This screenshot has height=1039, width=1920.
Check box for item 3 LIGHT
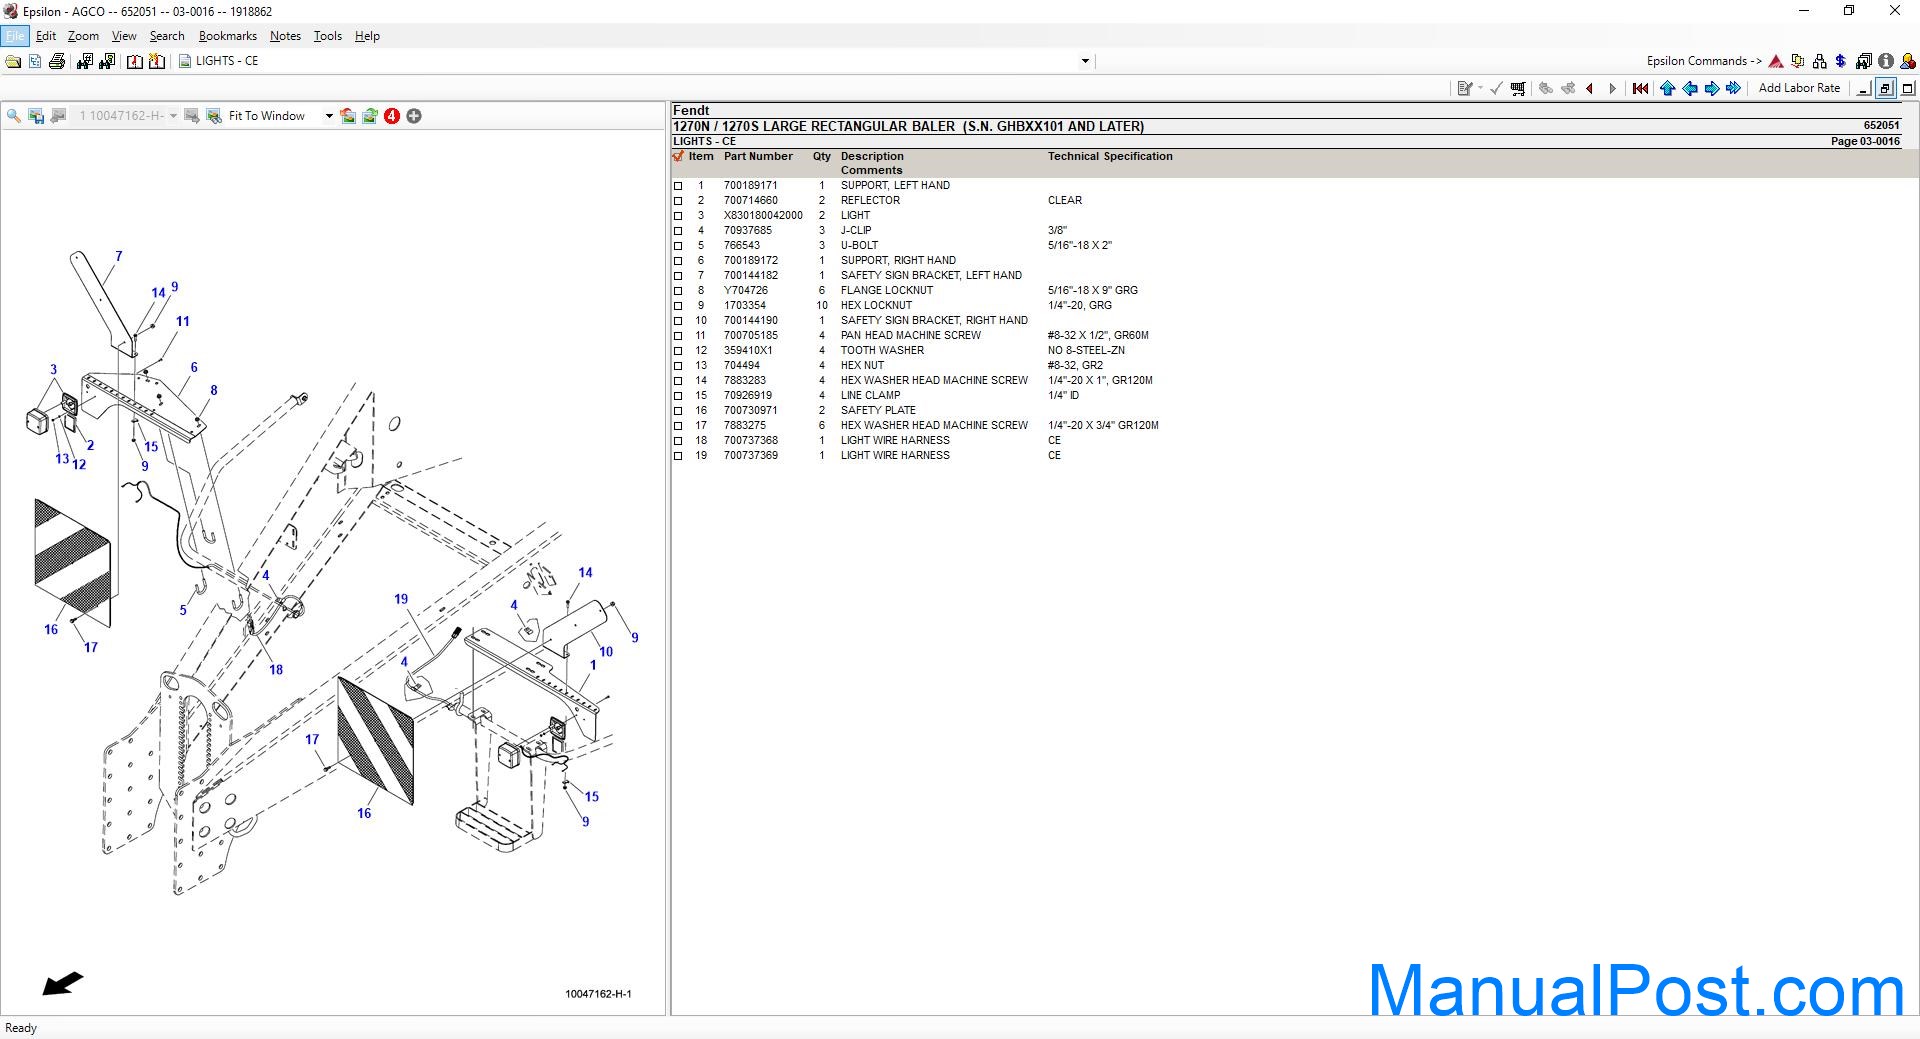tap(678, 216)
